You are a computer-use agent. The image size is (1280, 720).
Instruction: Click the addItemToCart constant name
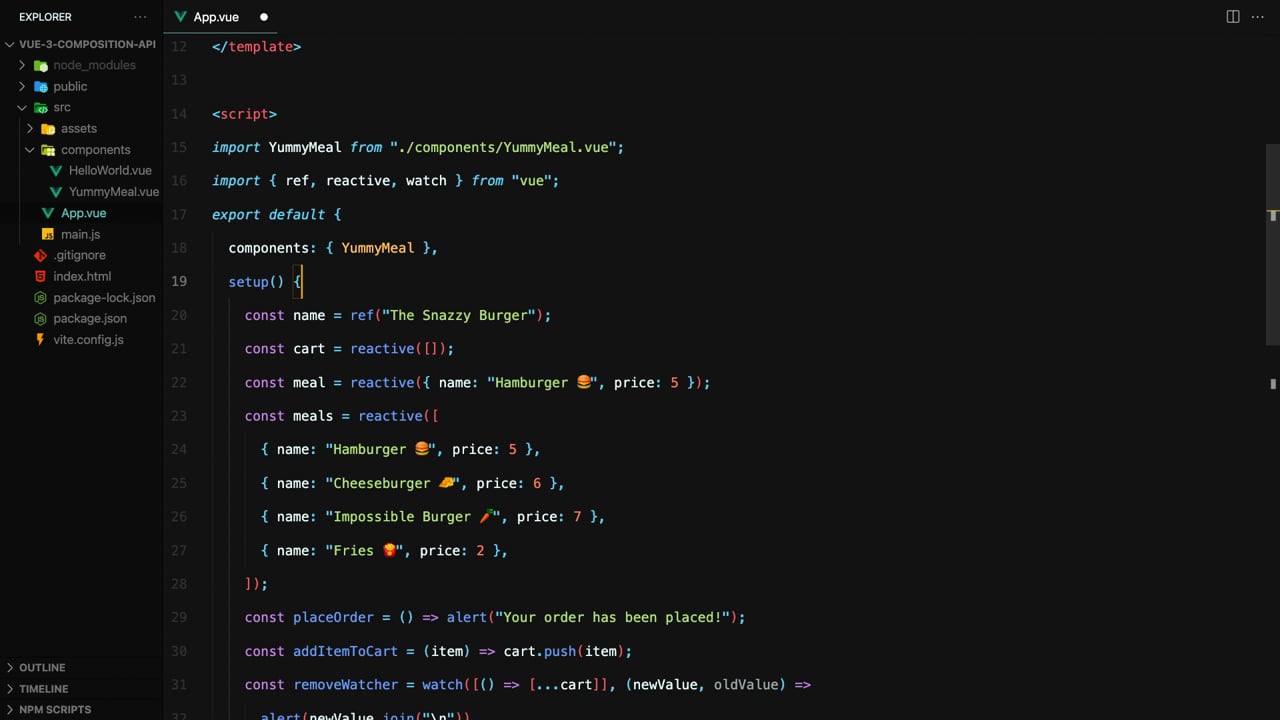pos(345,651)
